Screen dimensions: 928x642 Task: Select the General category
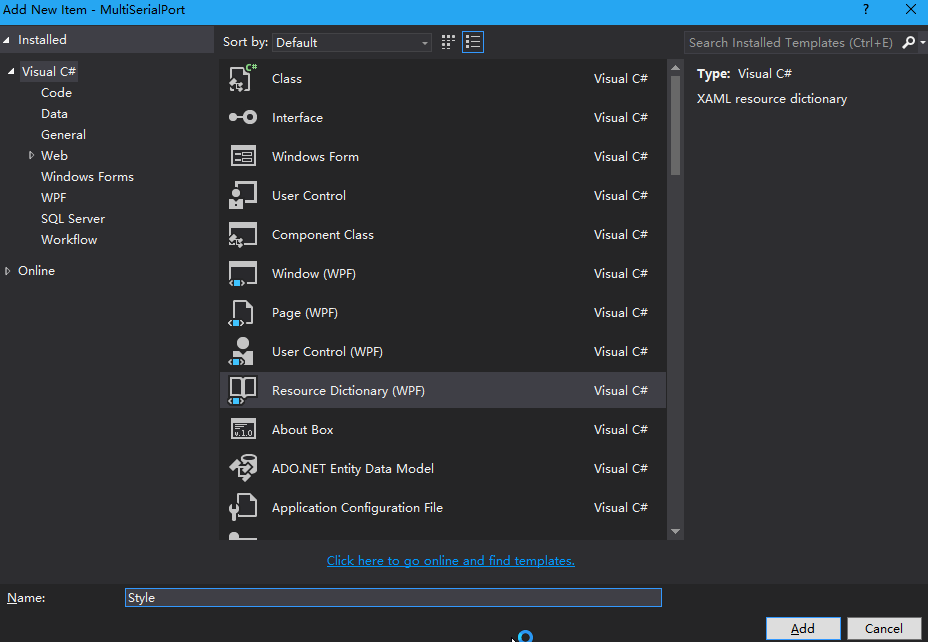63,134
